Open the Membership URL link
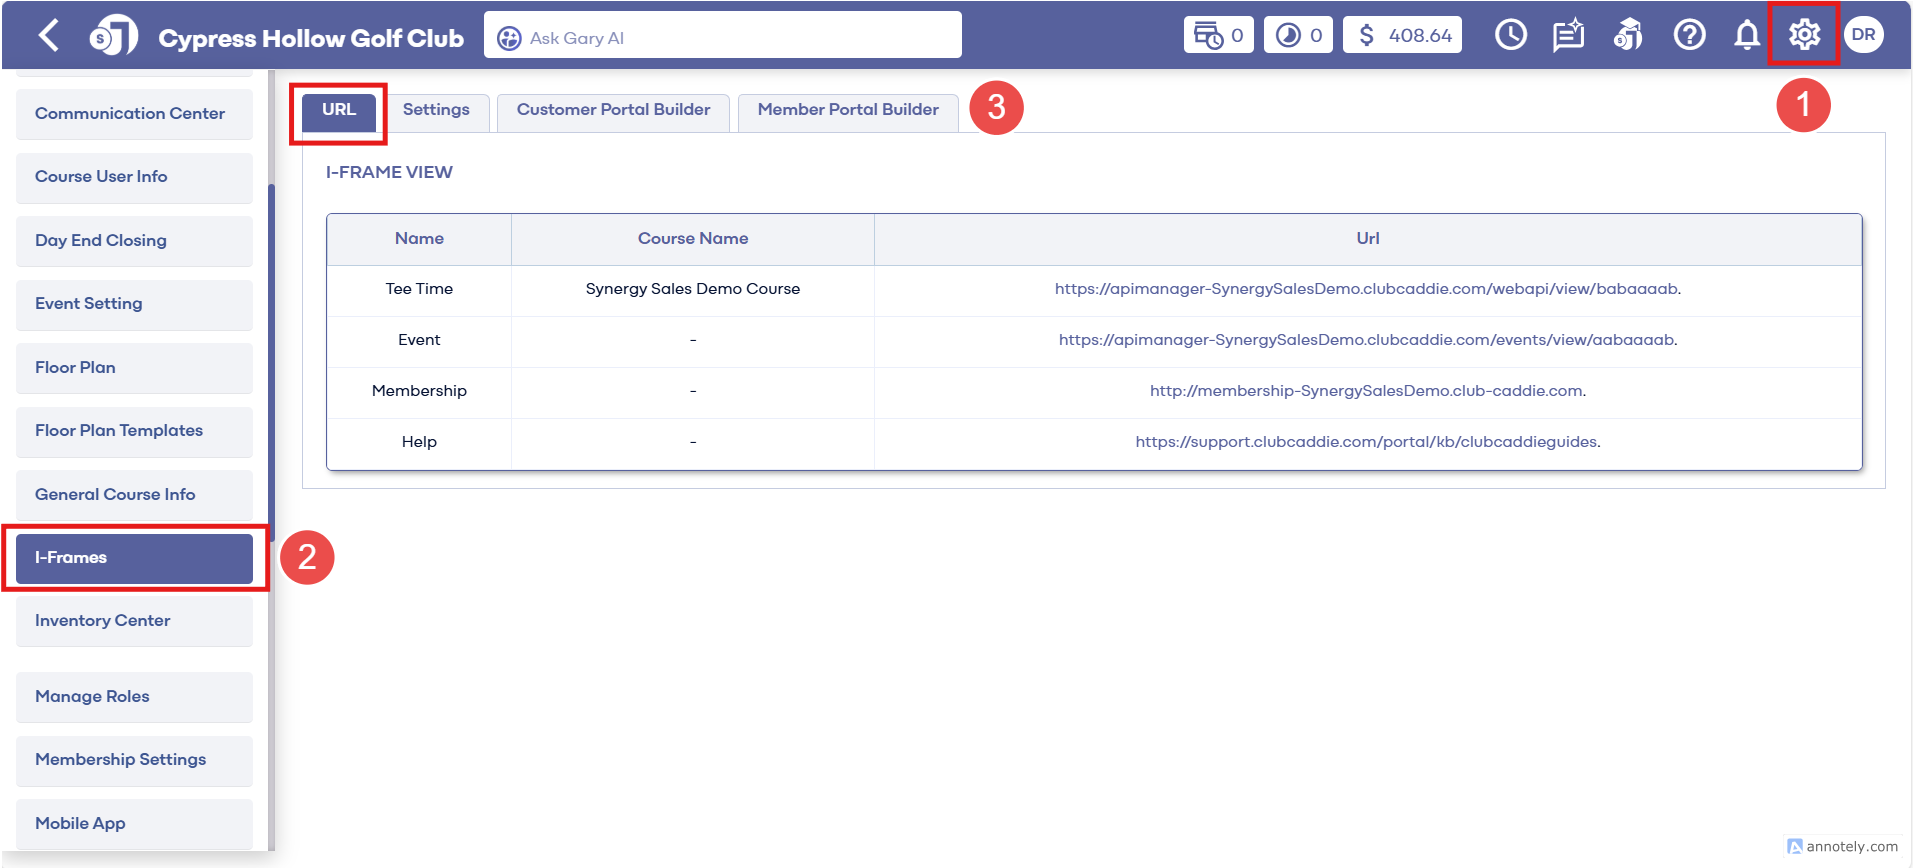 [x=1367, y=391]
